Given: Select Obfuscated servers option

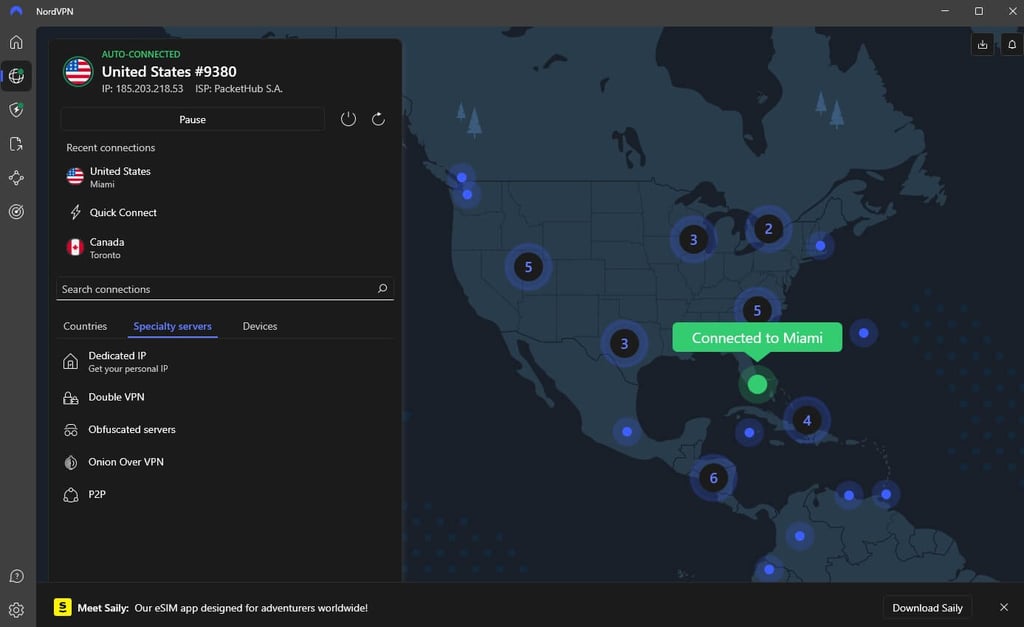Looking at the screenshot, I should pos(225,430).
